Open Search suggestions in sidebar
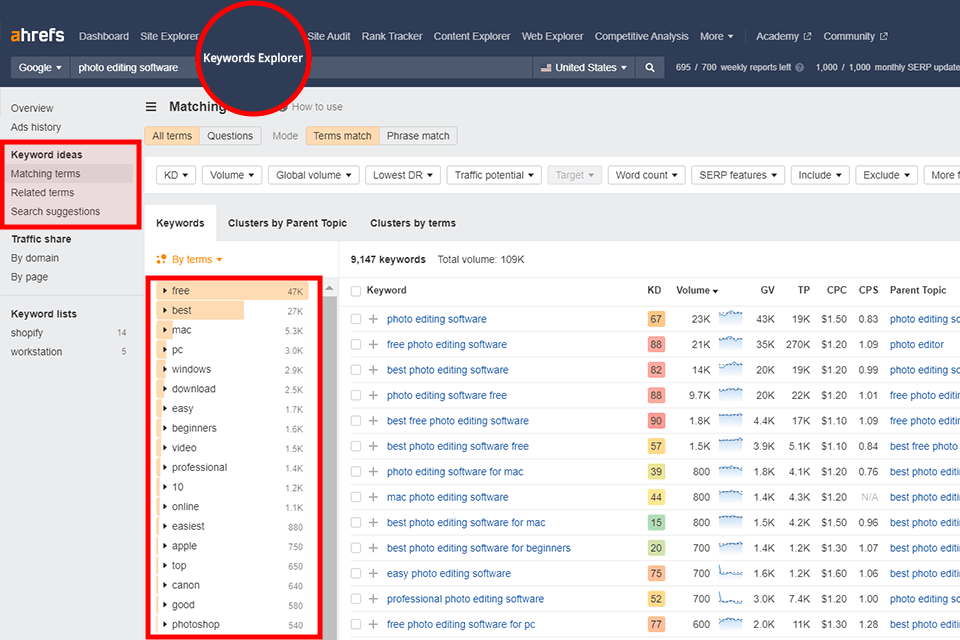The image size is (960, 640). point(55,212)
